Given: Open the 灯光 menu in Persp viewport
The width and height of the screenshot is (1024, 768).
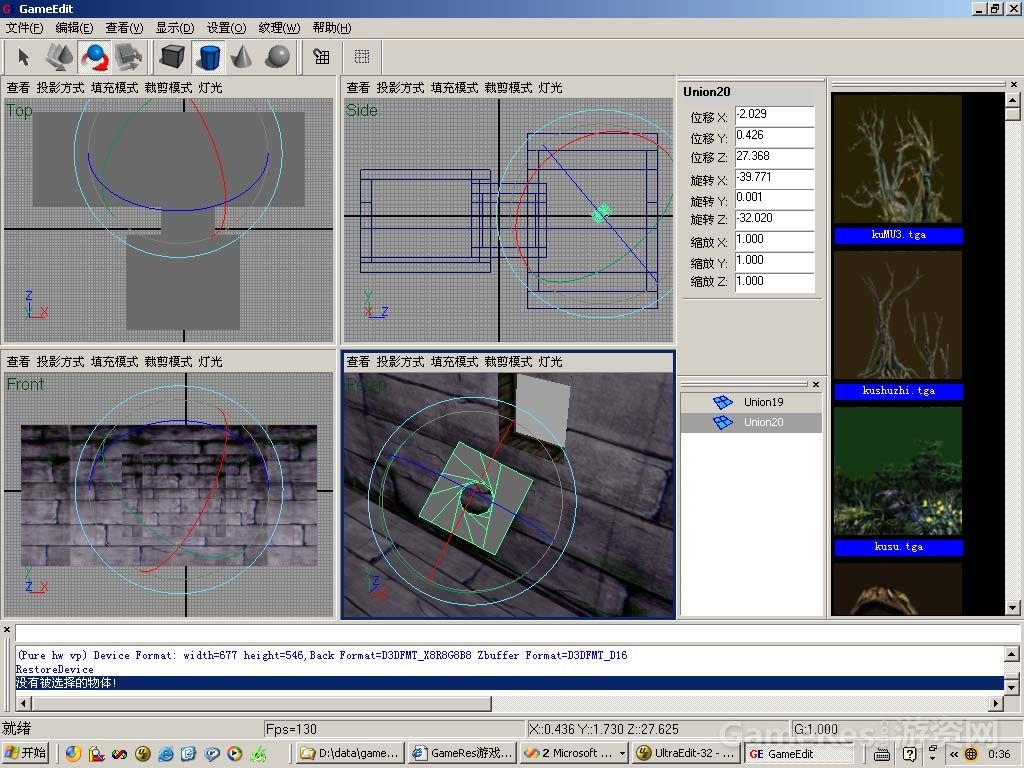Looking at the screenshot, I should tap(550, 362).
